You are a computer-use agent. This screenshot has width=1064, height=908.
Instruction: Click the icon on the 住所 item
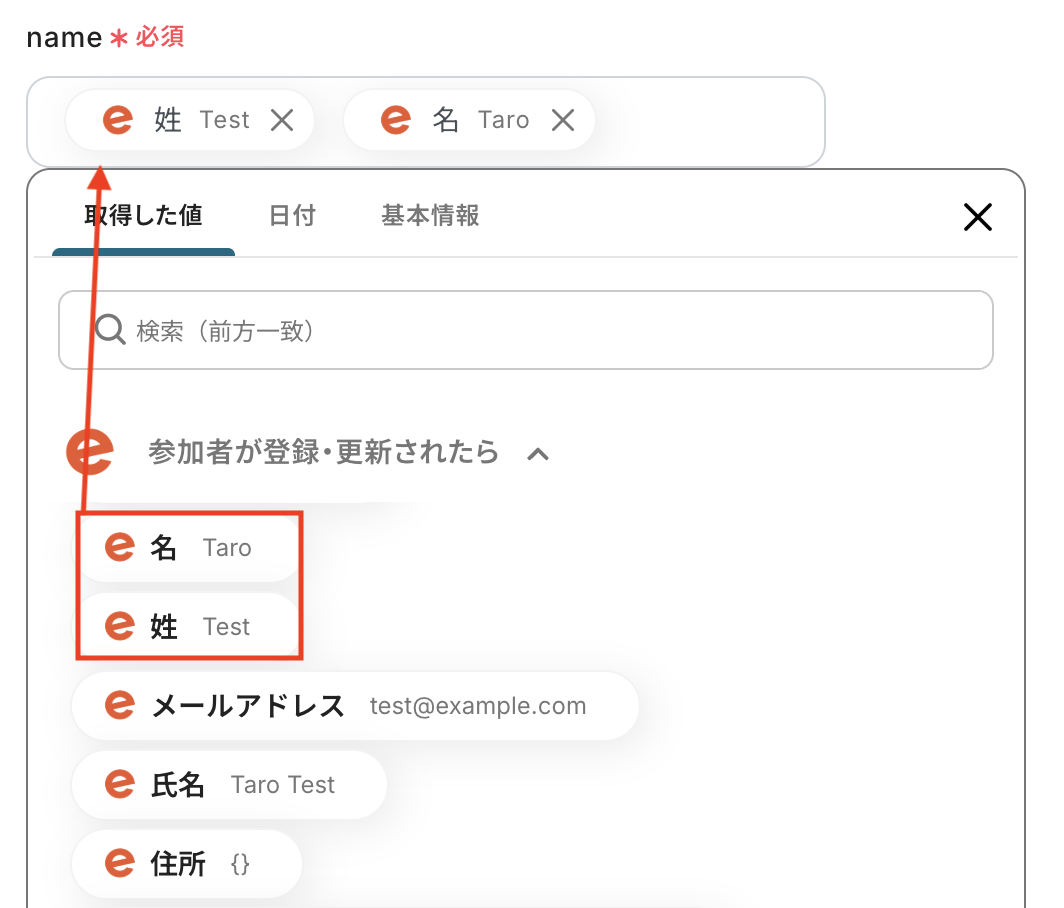point(120,864)
